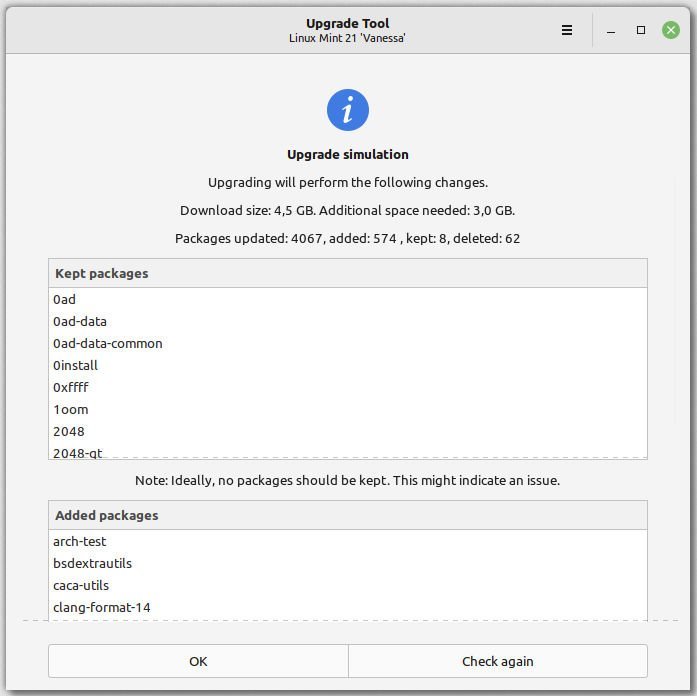Click the blue information icon
This screenshot has width=697, height=696.
click(348, 109)
